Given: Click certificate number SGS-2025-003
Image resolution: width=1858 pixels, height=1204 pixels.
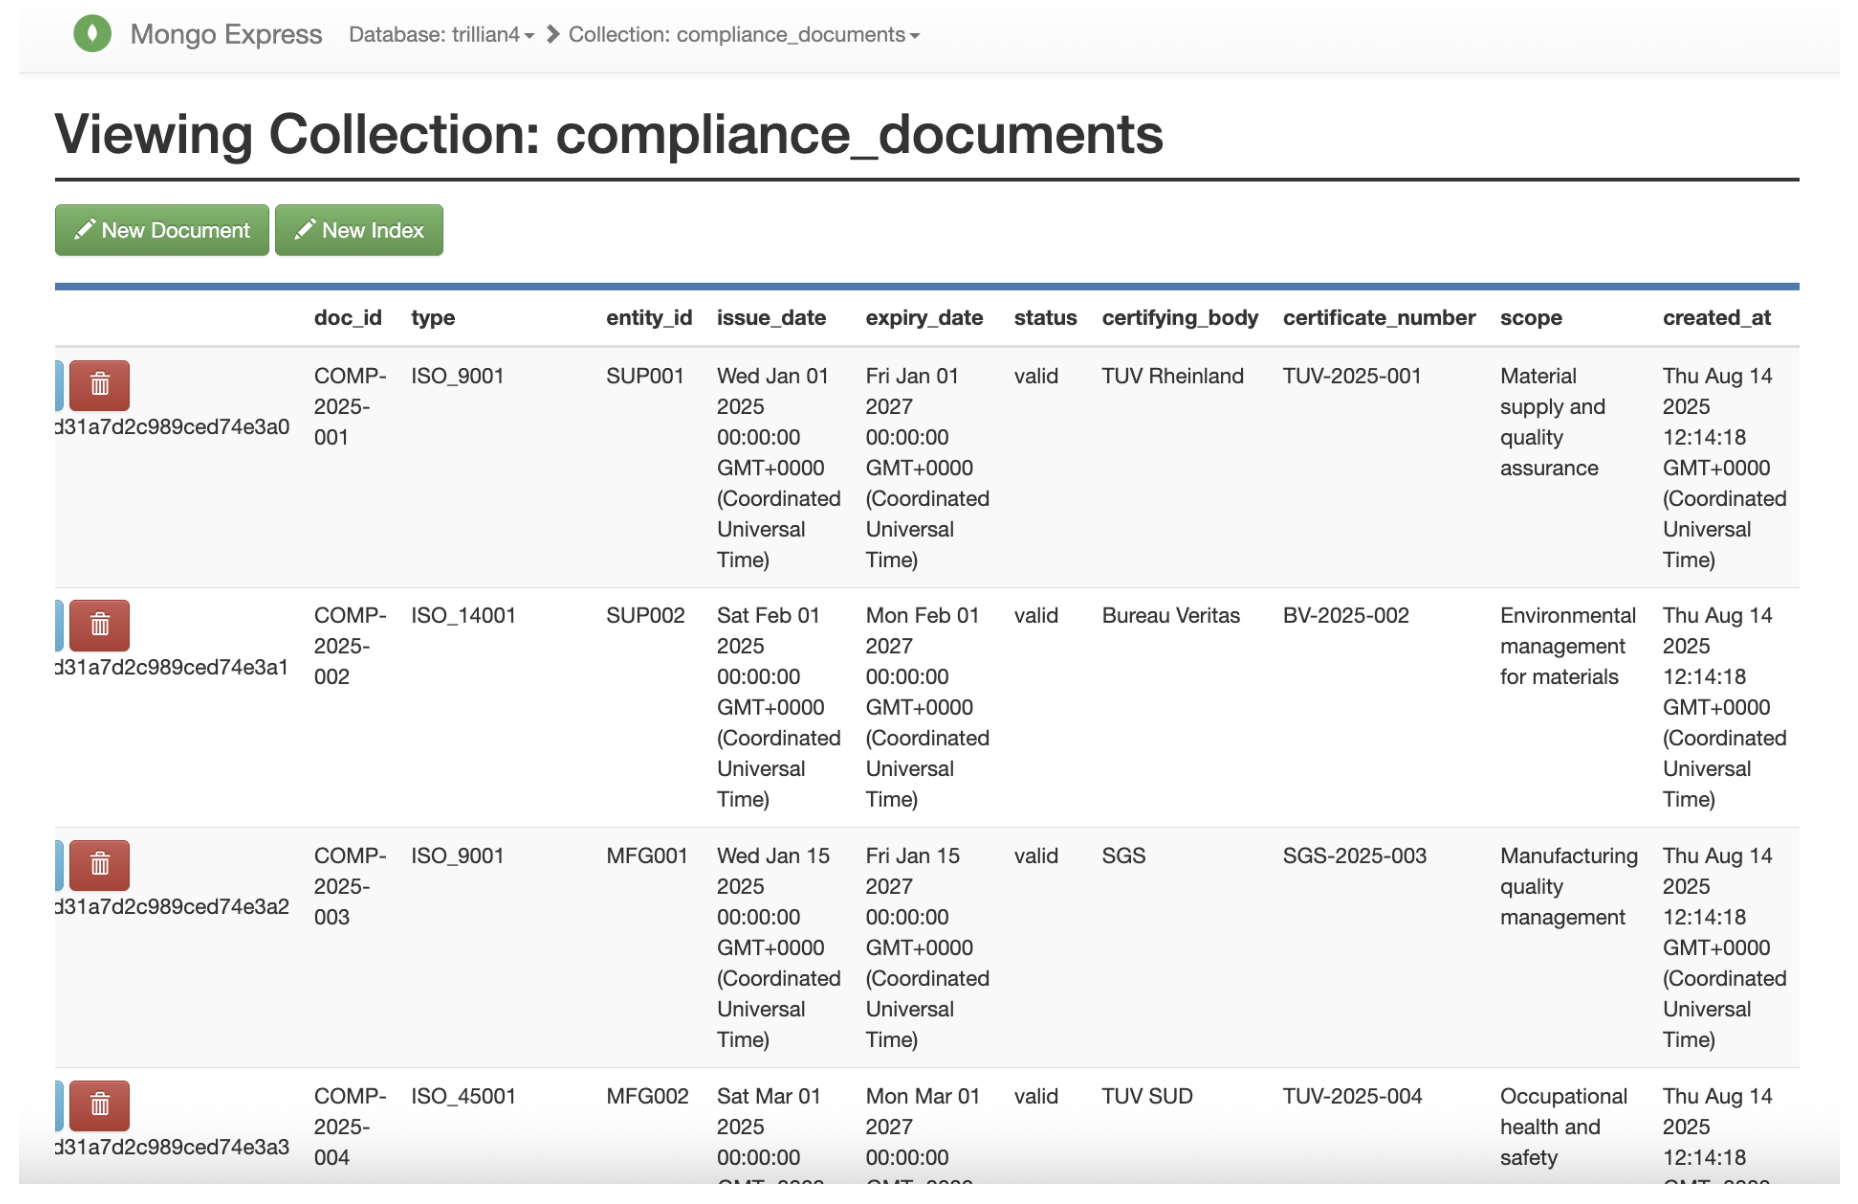Looking at the screenshot, I should 1355,856.
